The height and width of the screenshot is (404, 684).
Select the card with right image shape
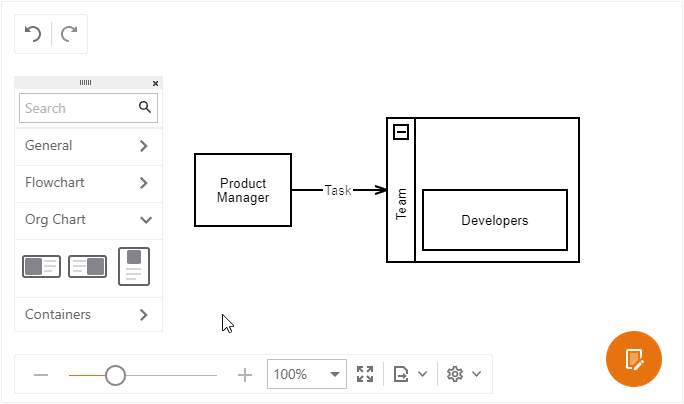coord(87,267)
